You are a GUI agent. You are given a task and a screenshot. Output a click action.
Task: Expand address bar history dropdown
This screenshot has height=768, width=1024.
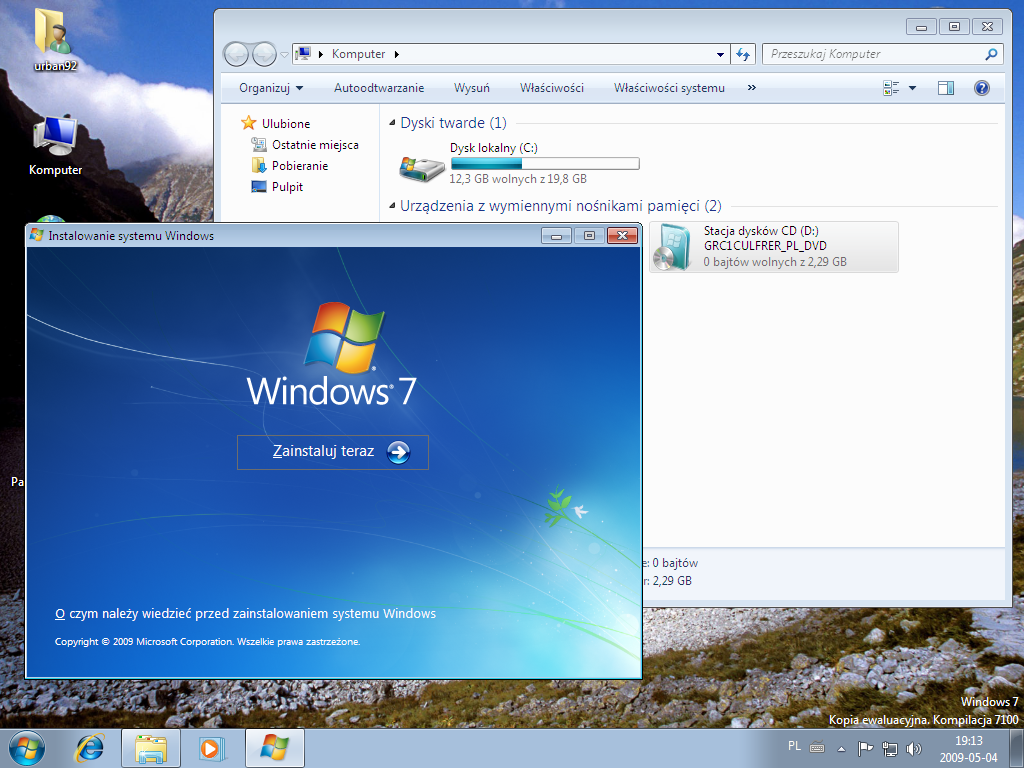click(x=720, y=54)
